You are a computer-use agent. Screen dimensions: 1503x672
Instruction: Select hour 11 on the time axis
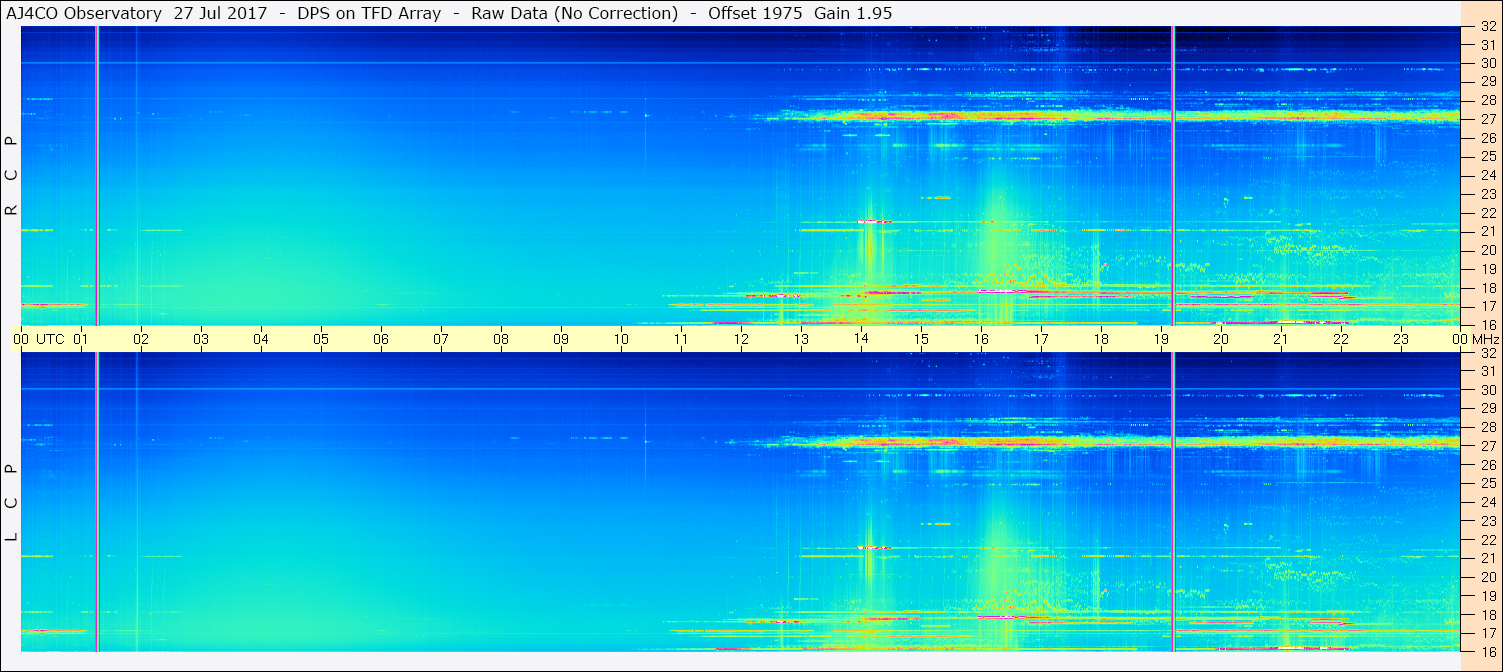681,339
